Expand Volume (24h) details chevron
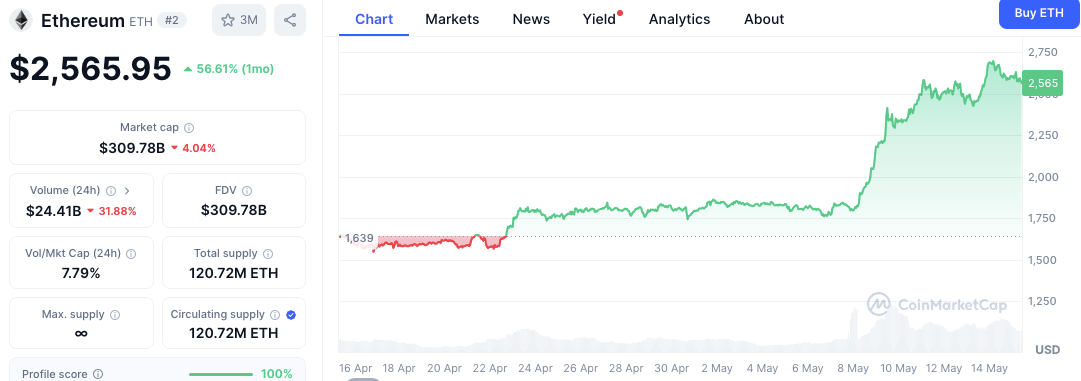This screenshot has height=381, width=1081. [127, 191]
